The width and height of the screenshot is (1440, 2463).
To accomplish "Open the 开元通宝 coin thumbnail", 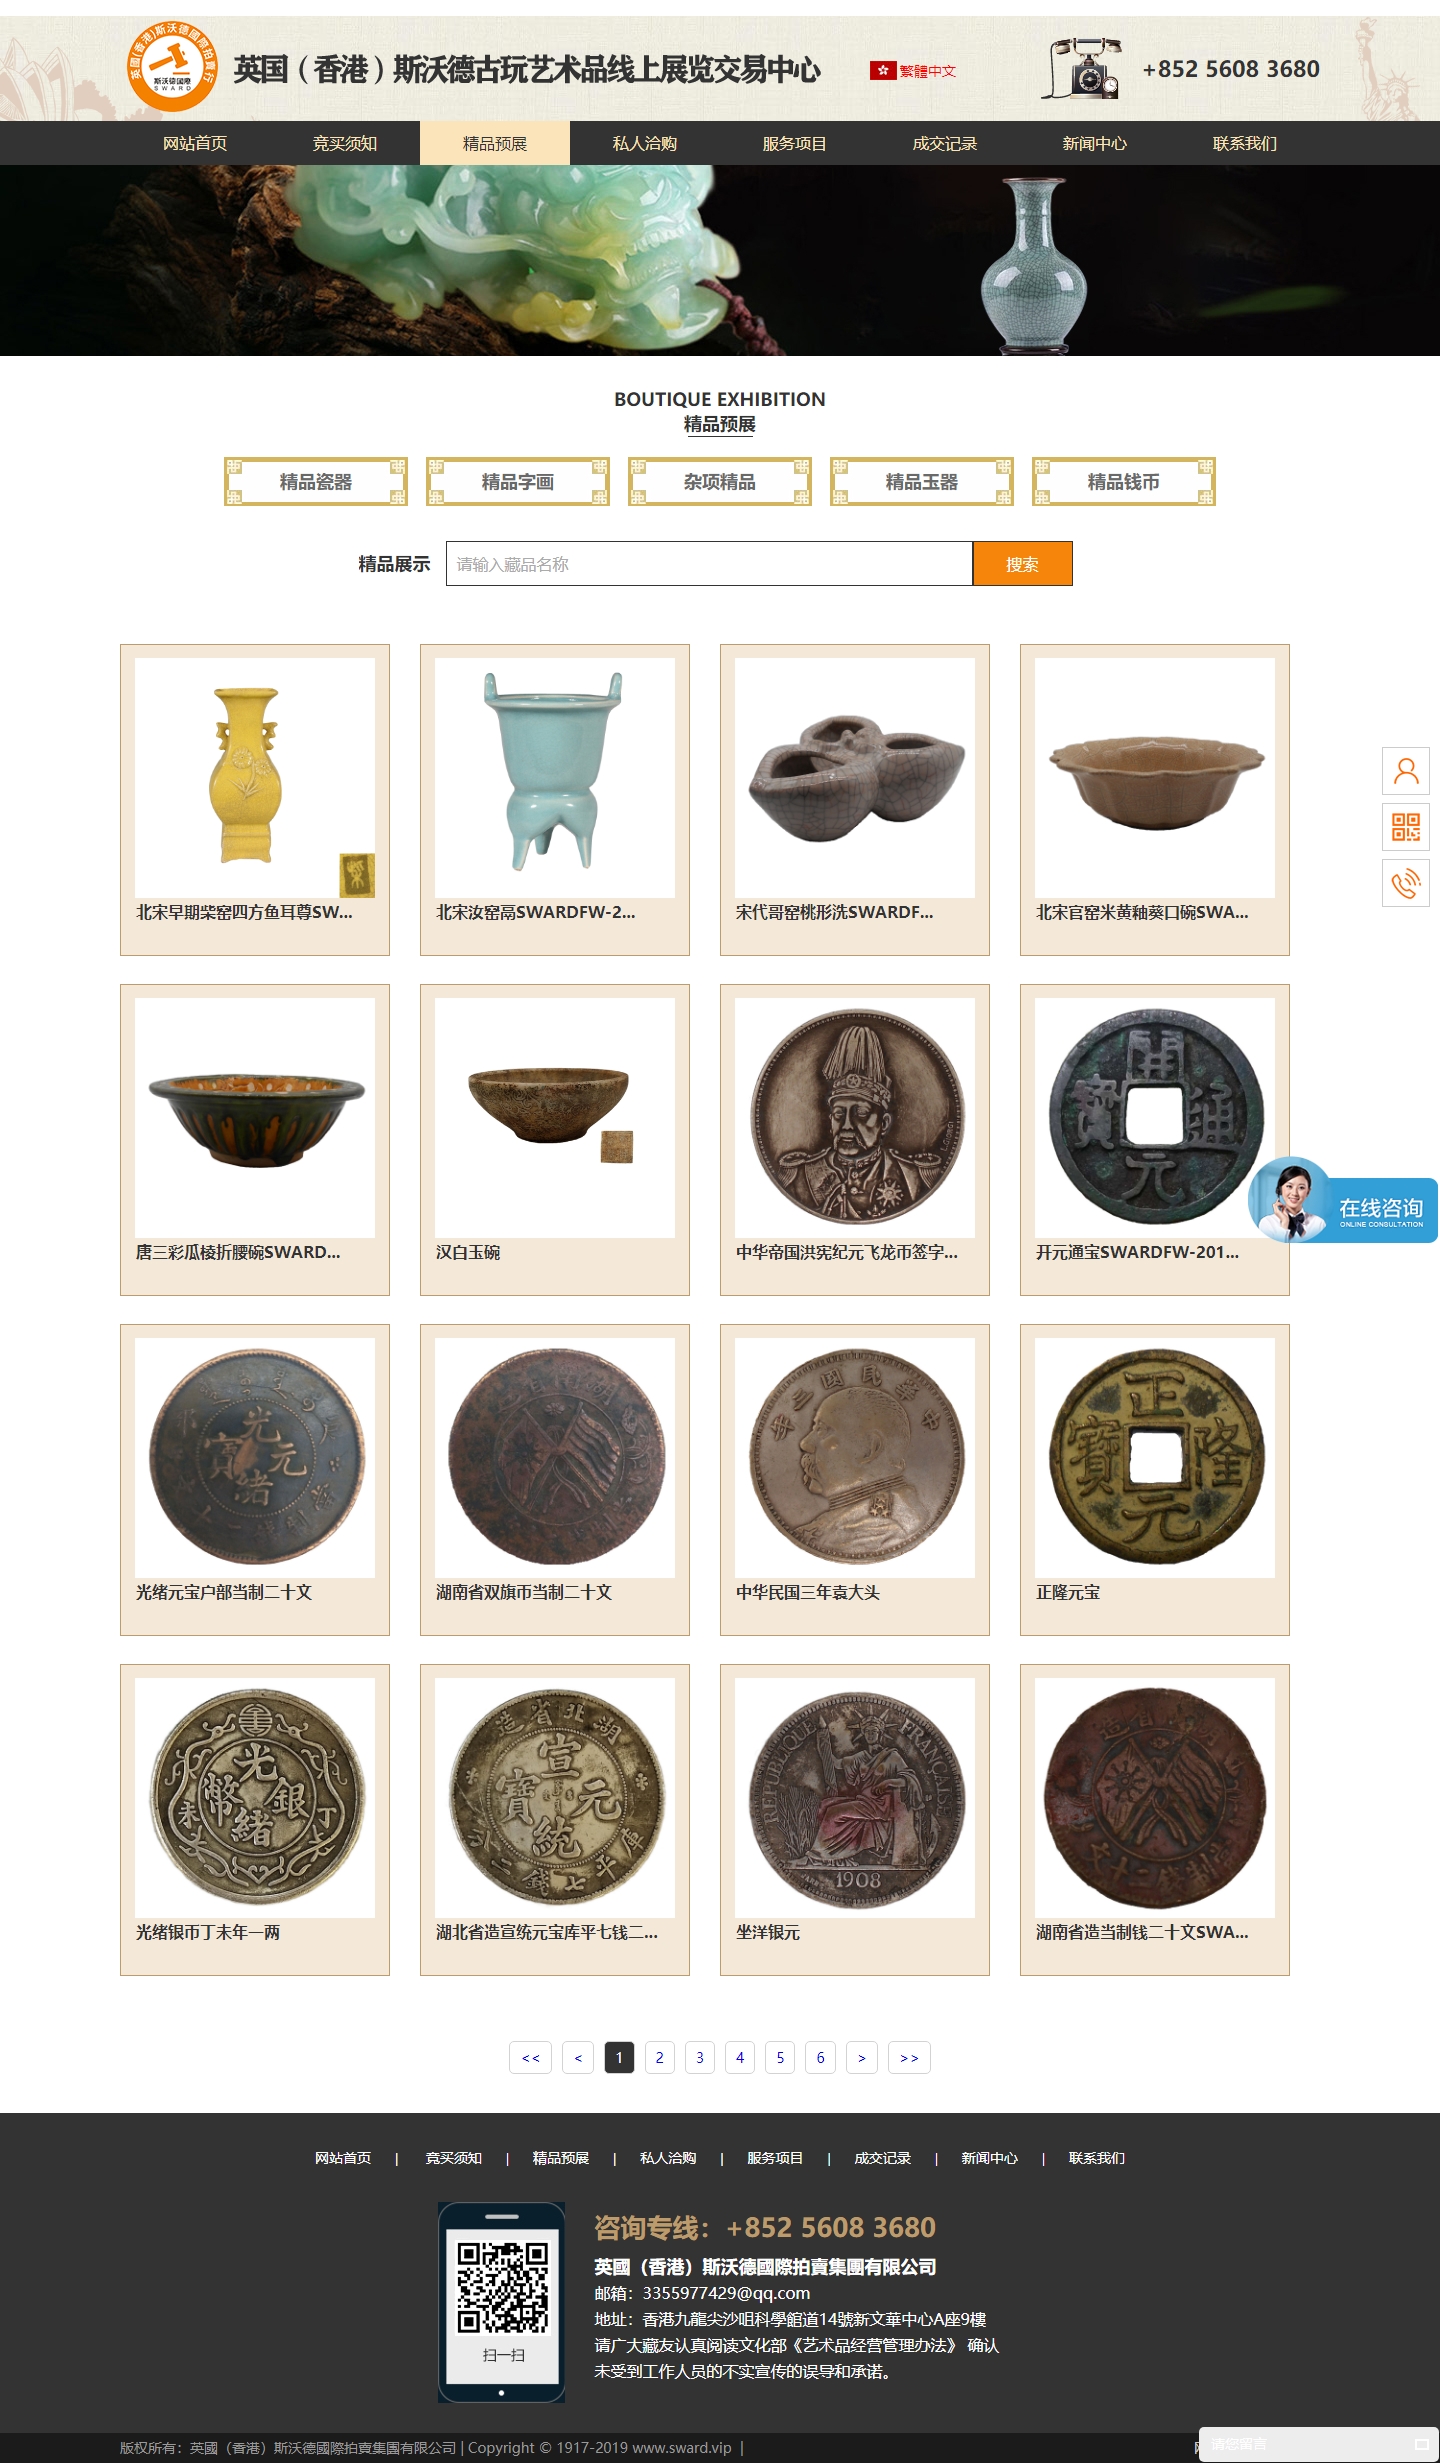I will pyautogui.click(x=1155, y=1118).
